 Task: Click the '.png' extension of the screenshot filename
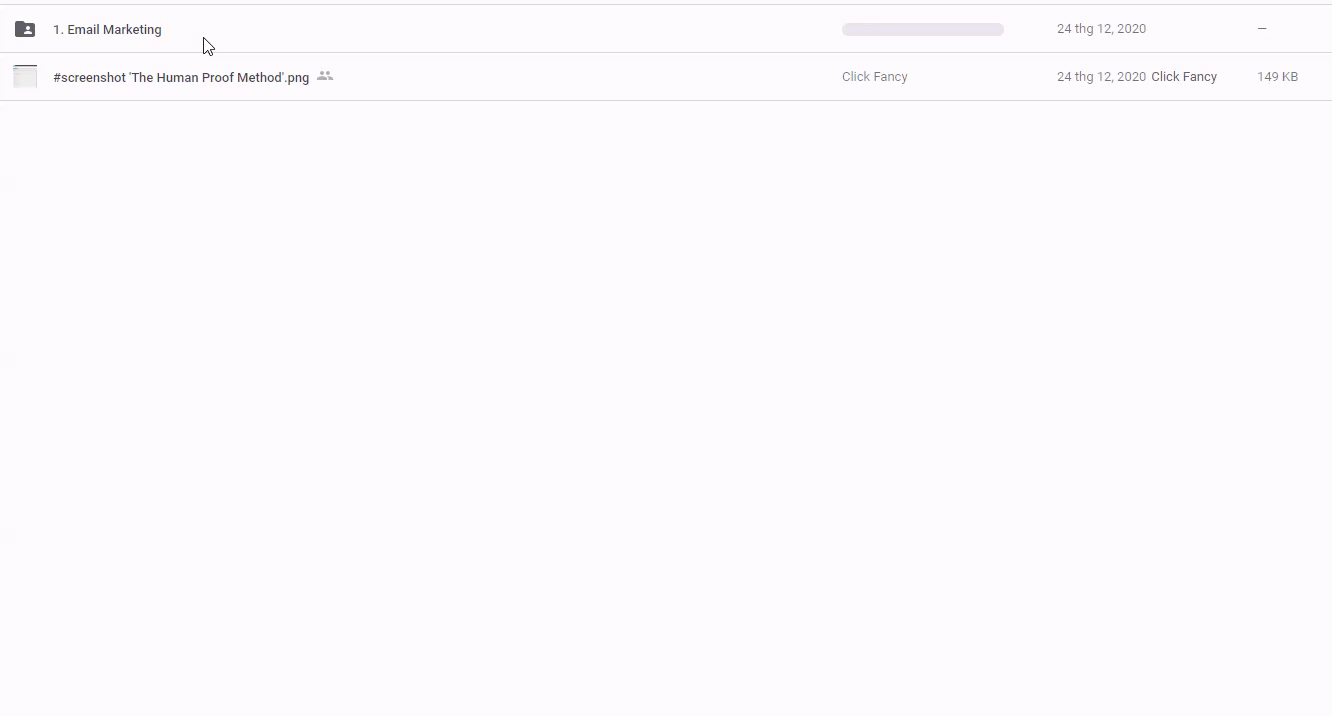click(297, 78)
